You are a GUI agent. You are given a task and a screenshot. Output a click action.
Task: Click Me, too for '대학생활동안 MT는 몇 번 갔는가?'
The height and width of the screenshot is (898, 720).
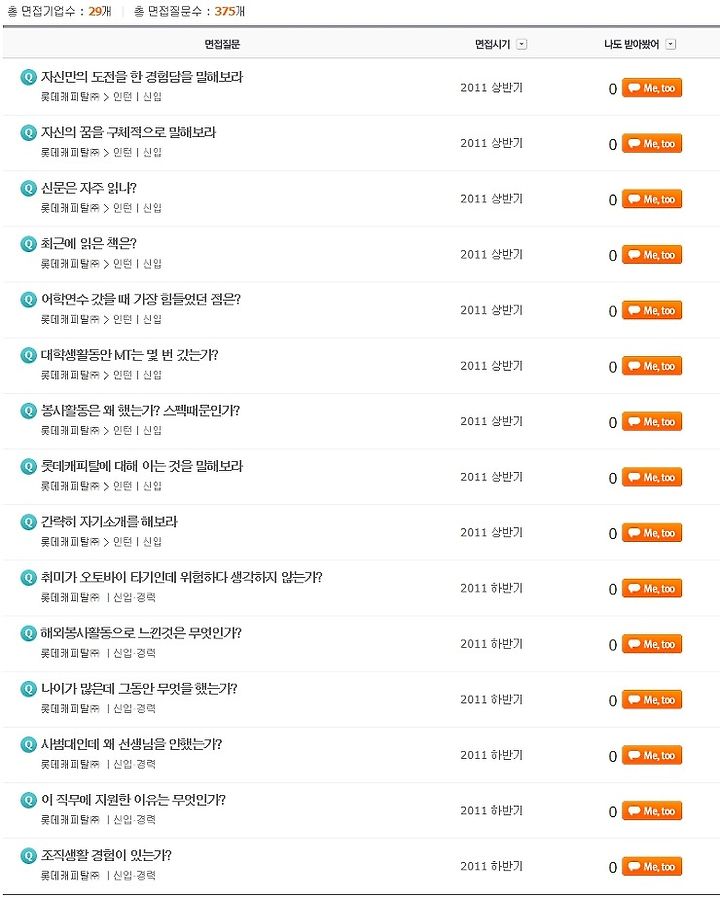(x=652, y=366)
